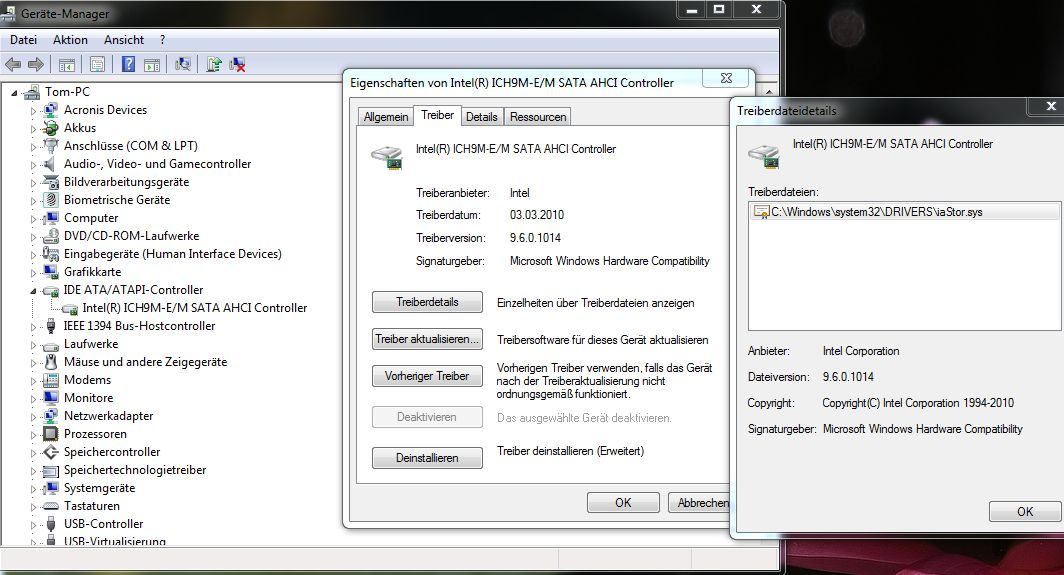The width and height of the screenshot is (1064, 575).
Task: Open the Aktion menu
Action: (x=70, y=40)
